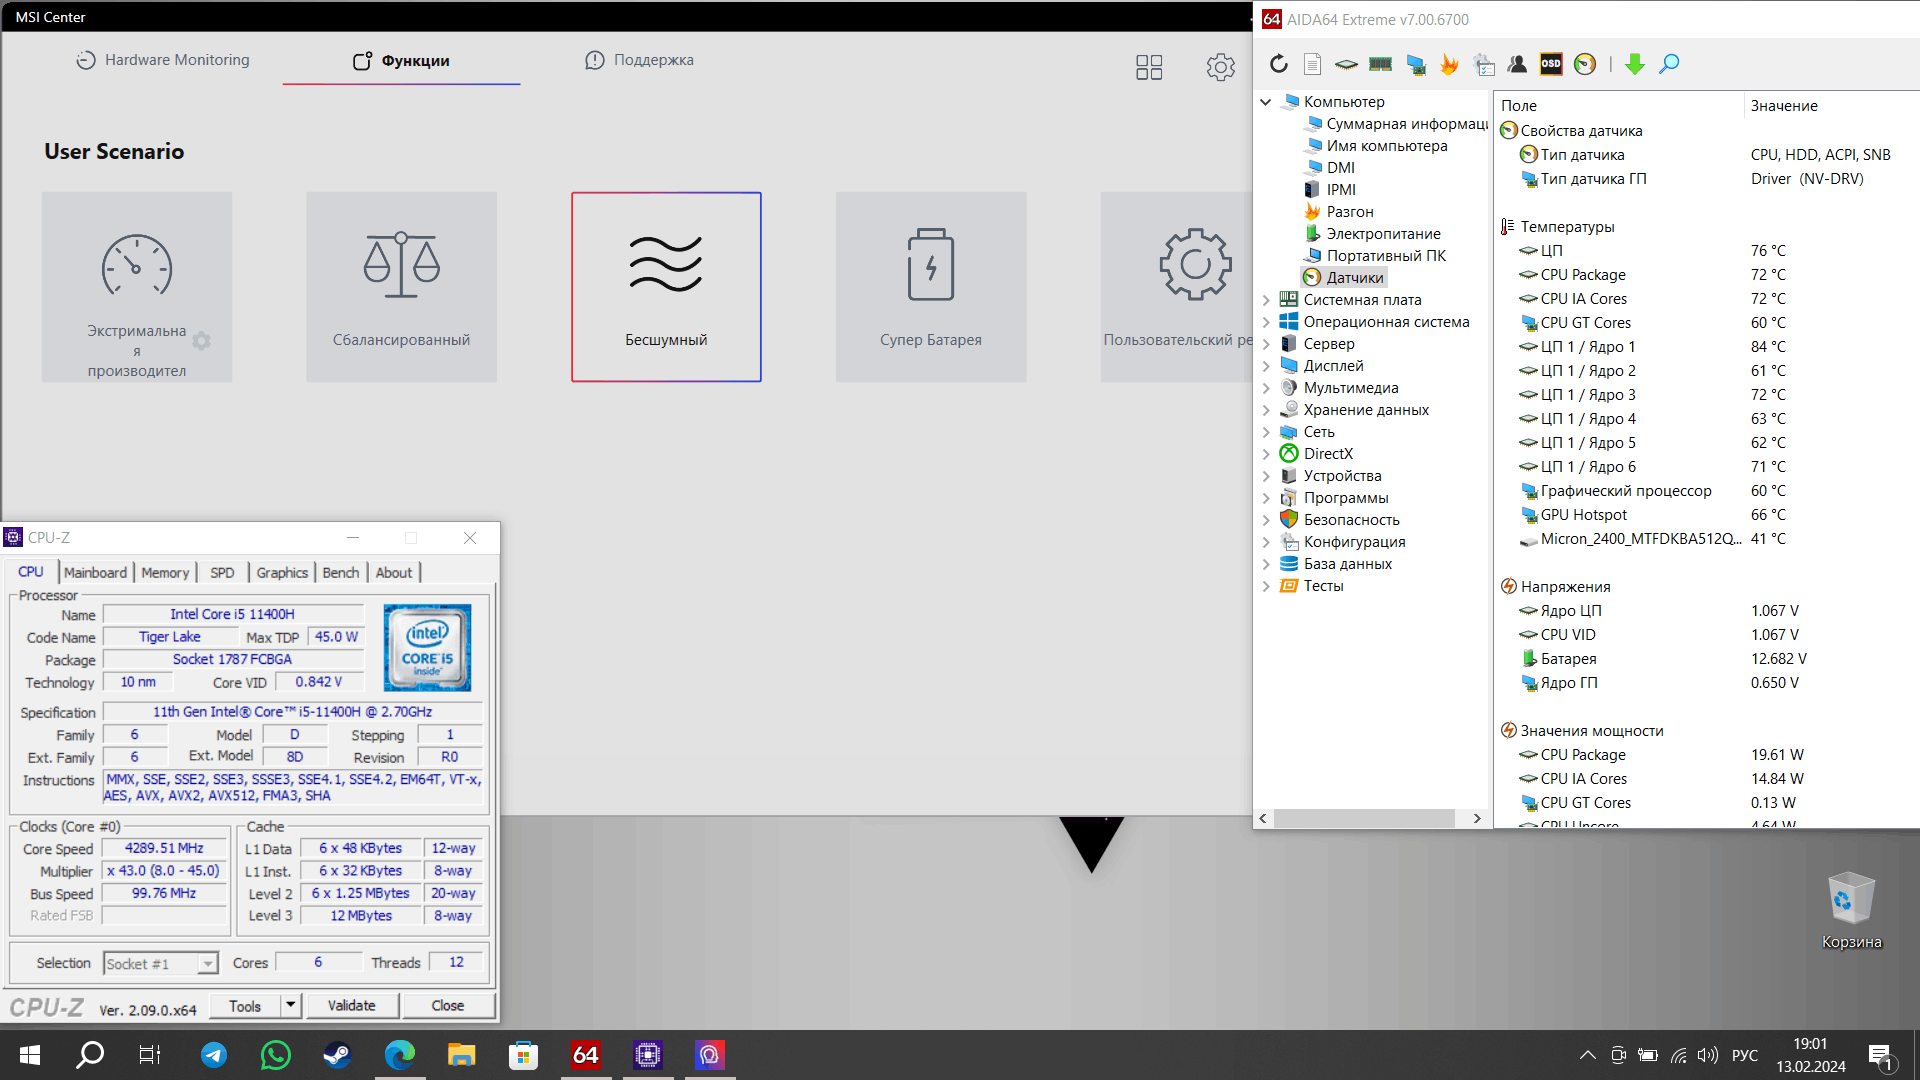Image resolution: width=1920 pixels, height=1080 pixels.
Task: Click the AIDA64 user profile toolbar icon
Action: coord(1517,64)
